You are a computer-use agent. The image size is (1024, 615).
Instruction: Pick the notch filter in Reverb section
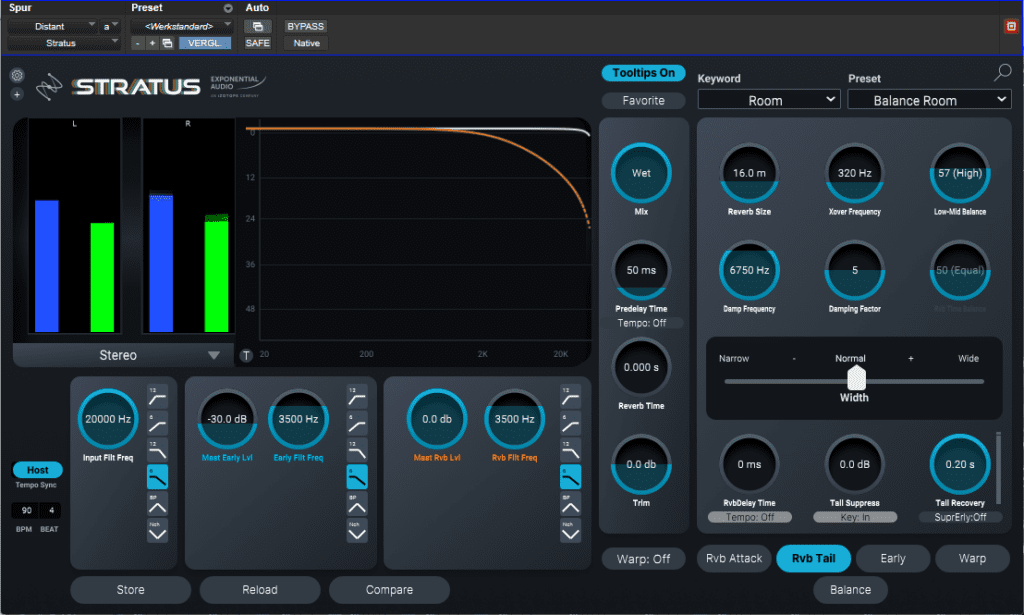click(x=570, y=531)
